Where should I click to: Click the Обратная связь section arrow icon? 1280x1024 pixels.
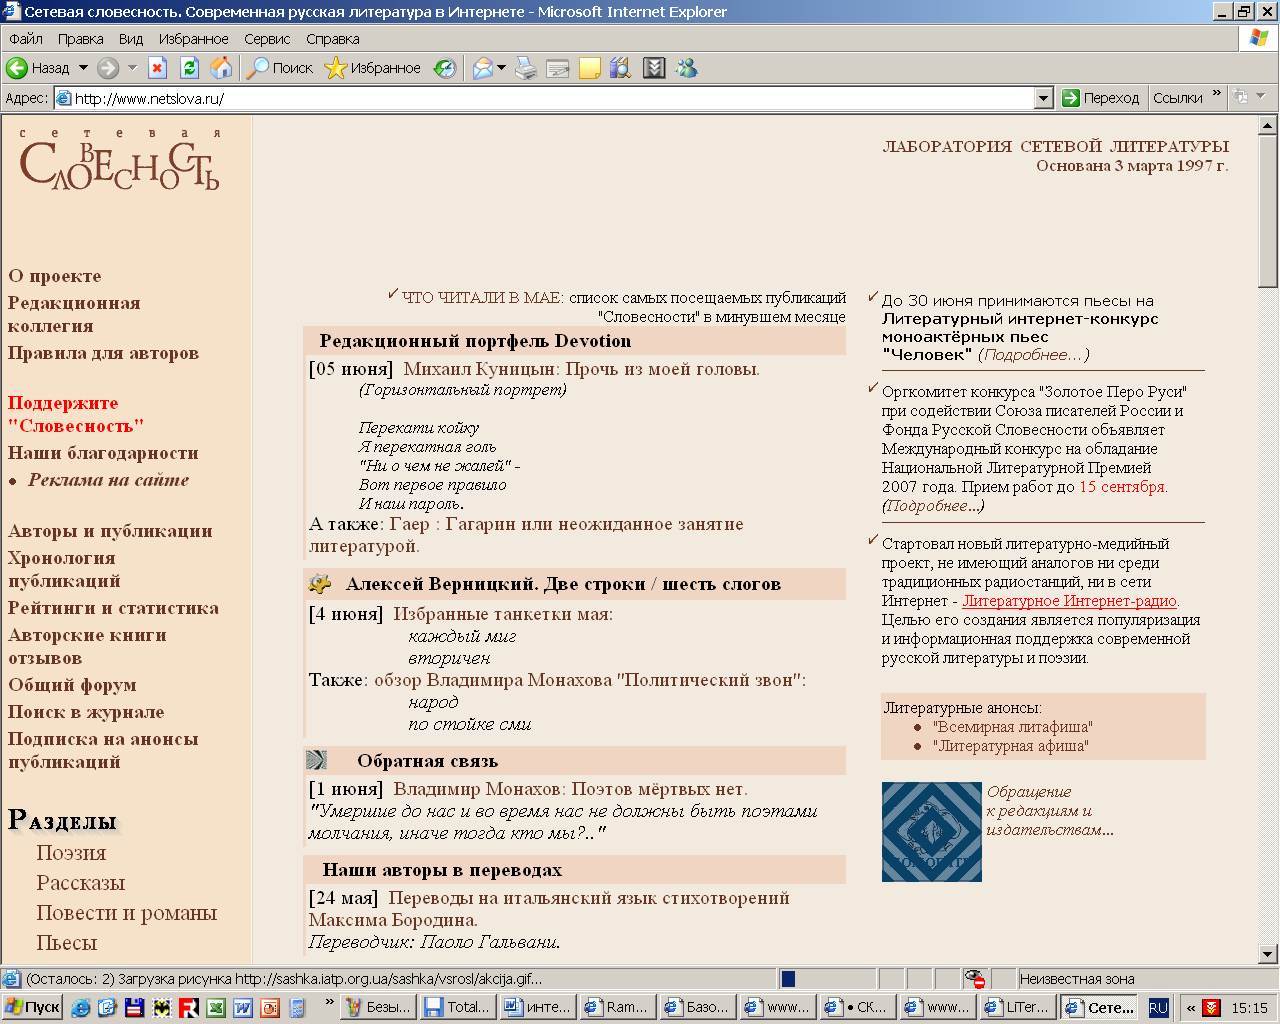coord(316,760)
